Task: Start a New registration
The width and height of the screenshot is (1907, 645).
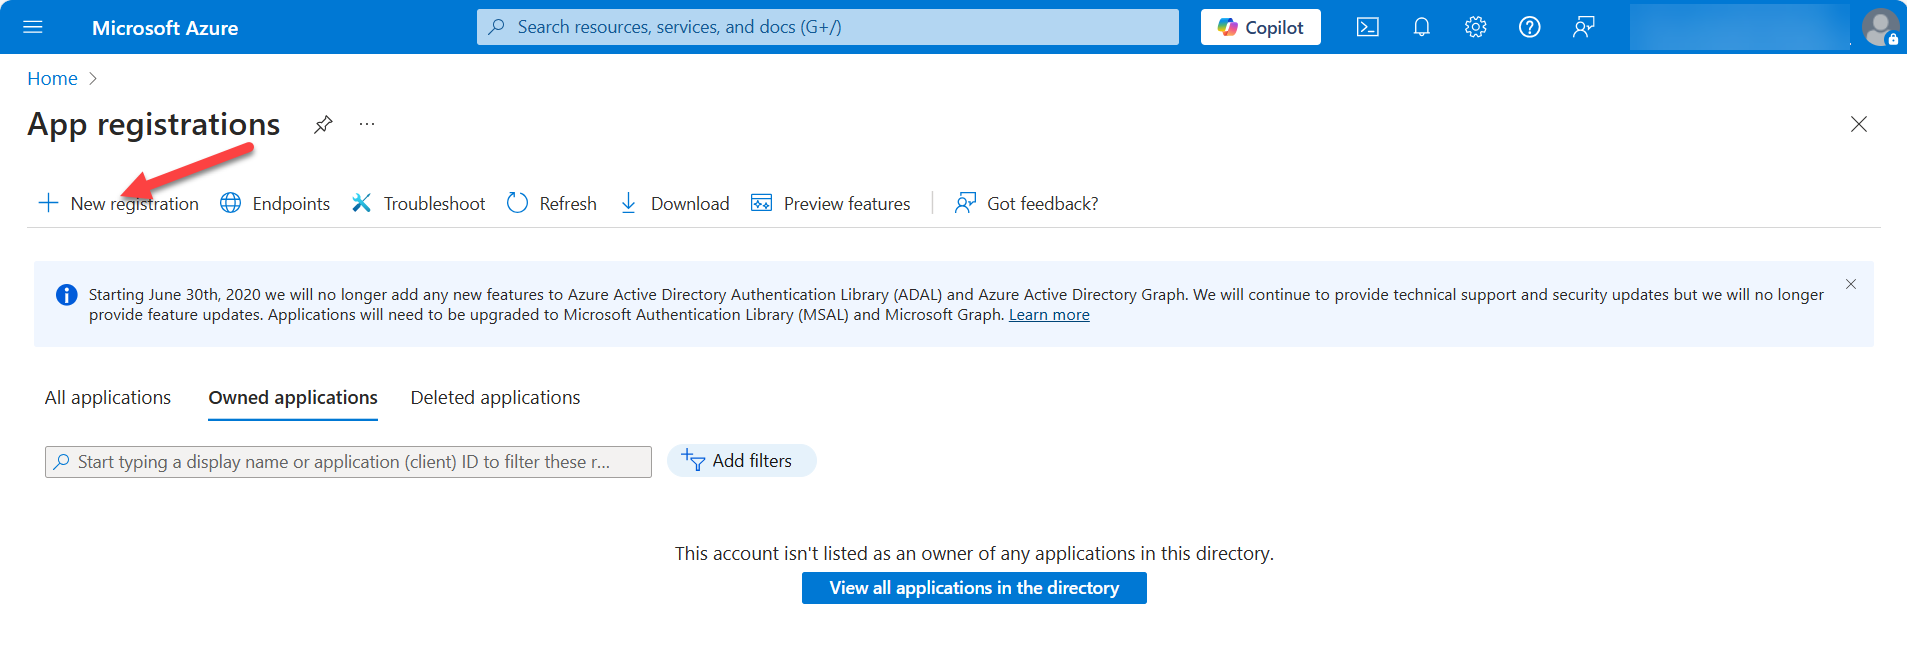Action: point(119,204)
